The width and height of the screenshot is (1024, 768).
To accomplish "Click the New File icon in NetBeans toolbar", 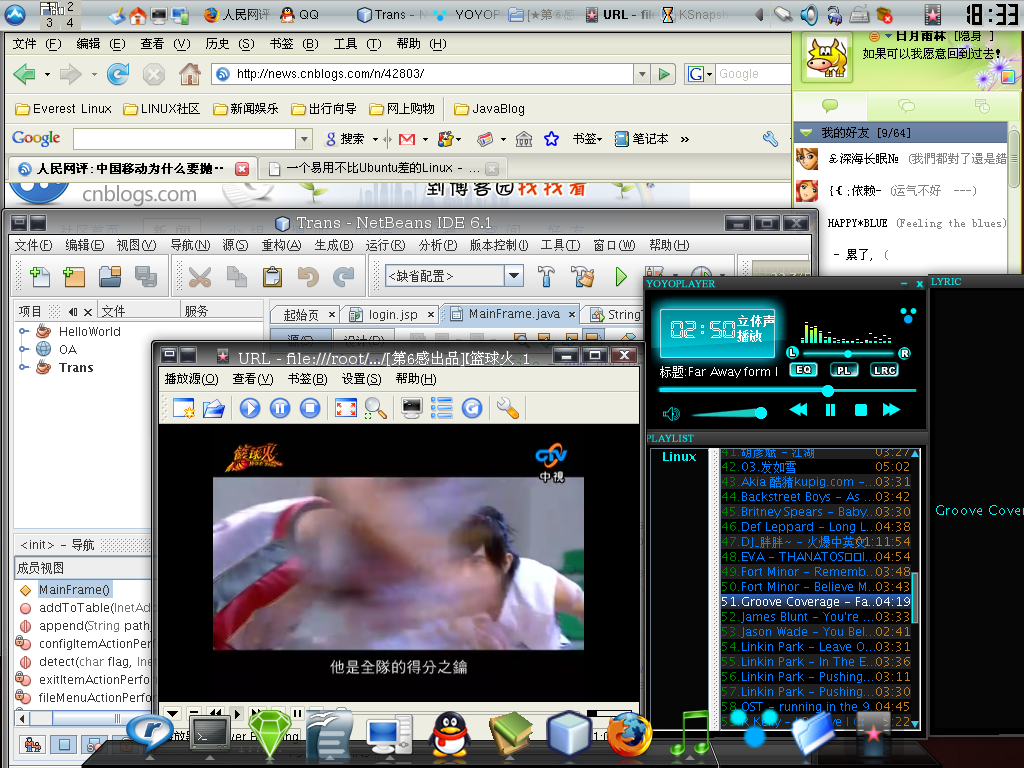I will [40, 277].
